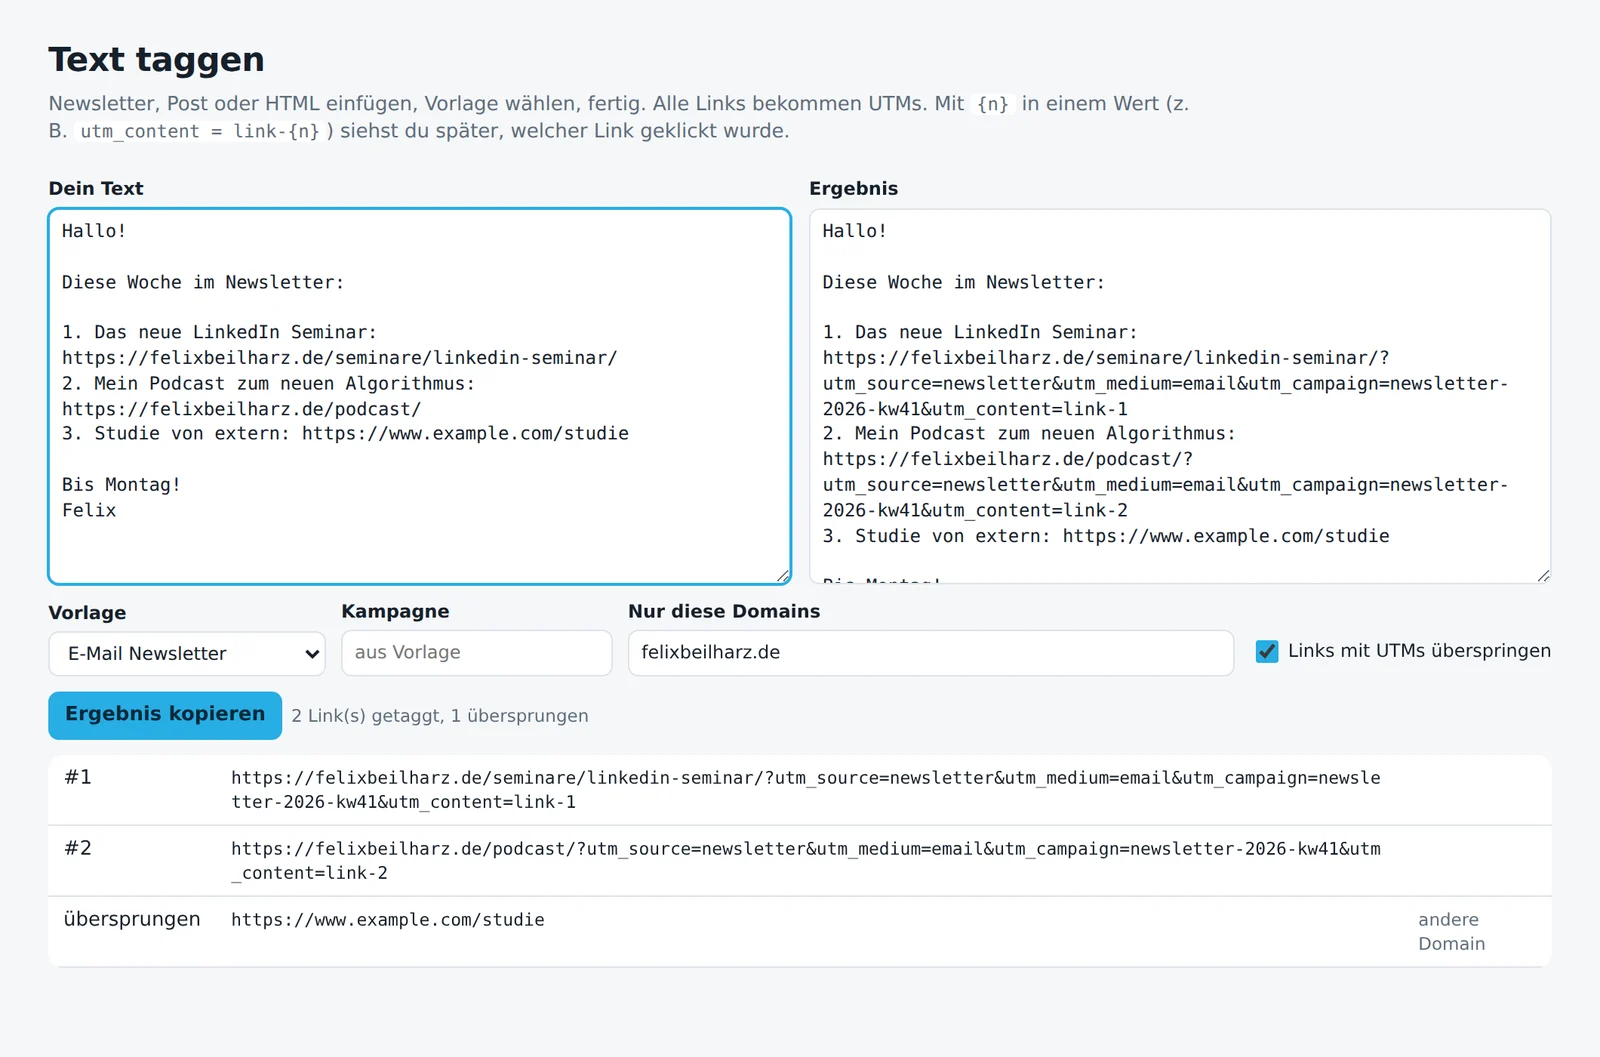Click the skipped URL 'https://www.example.com/studie'
Image resolution: width=1600 pixels, height=1057 pixels.
[388, 920]
